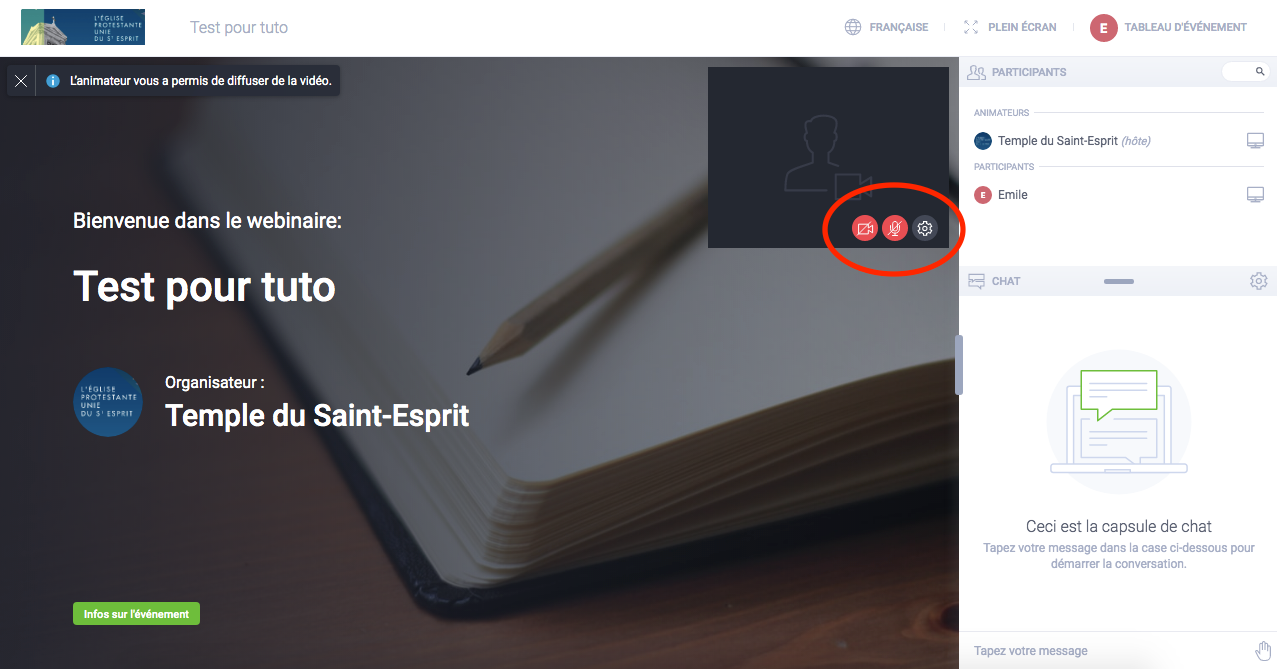Image resolution: width=1277 pixels, height=669 pixels.
Task: Switch to Plein écran mode
Action: coord(1009,27)
